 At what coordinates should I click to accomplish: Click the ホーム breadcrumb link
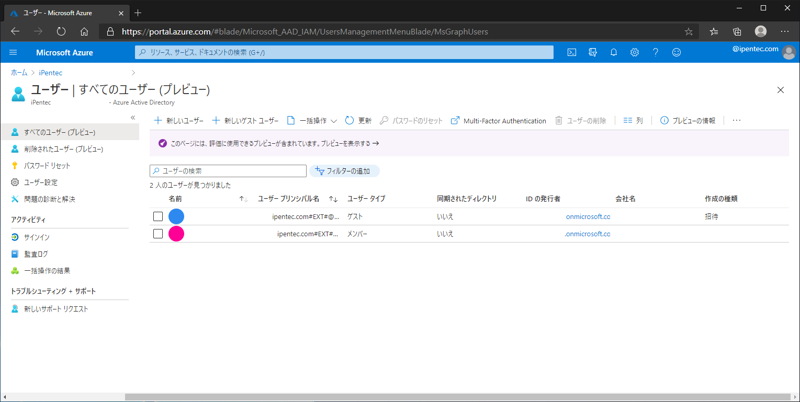click(19, 73)
